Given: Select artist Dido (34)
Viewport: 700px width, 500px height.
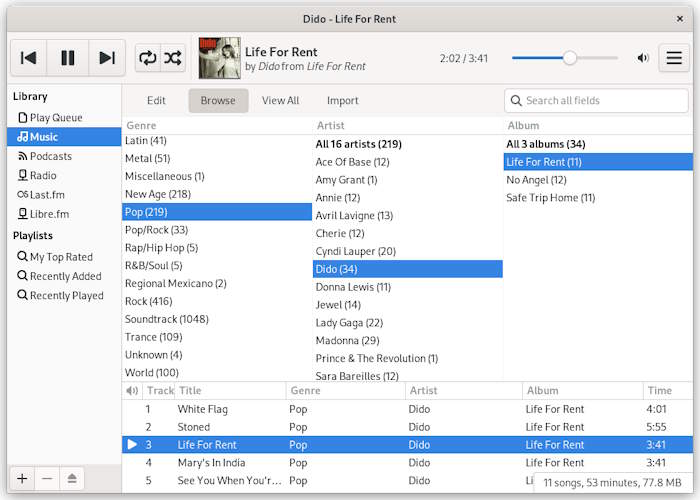Looking at the screenshot, I should [x=408, y=269].
